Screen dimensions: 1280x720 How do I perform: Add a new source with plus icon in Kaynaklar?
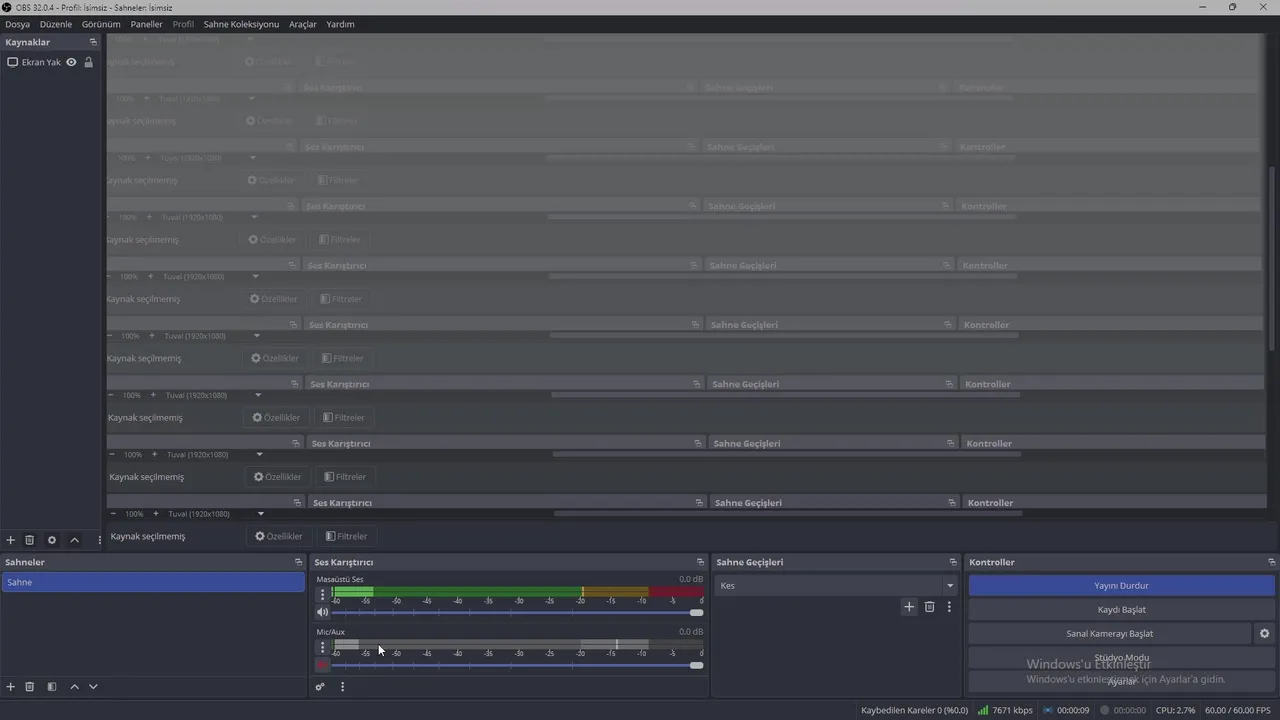click(11, 540)
